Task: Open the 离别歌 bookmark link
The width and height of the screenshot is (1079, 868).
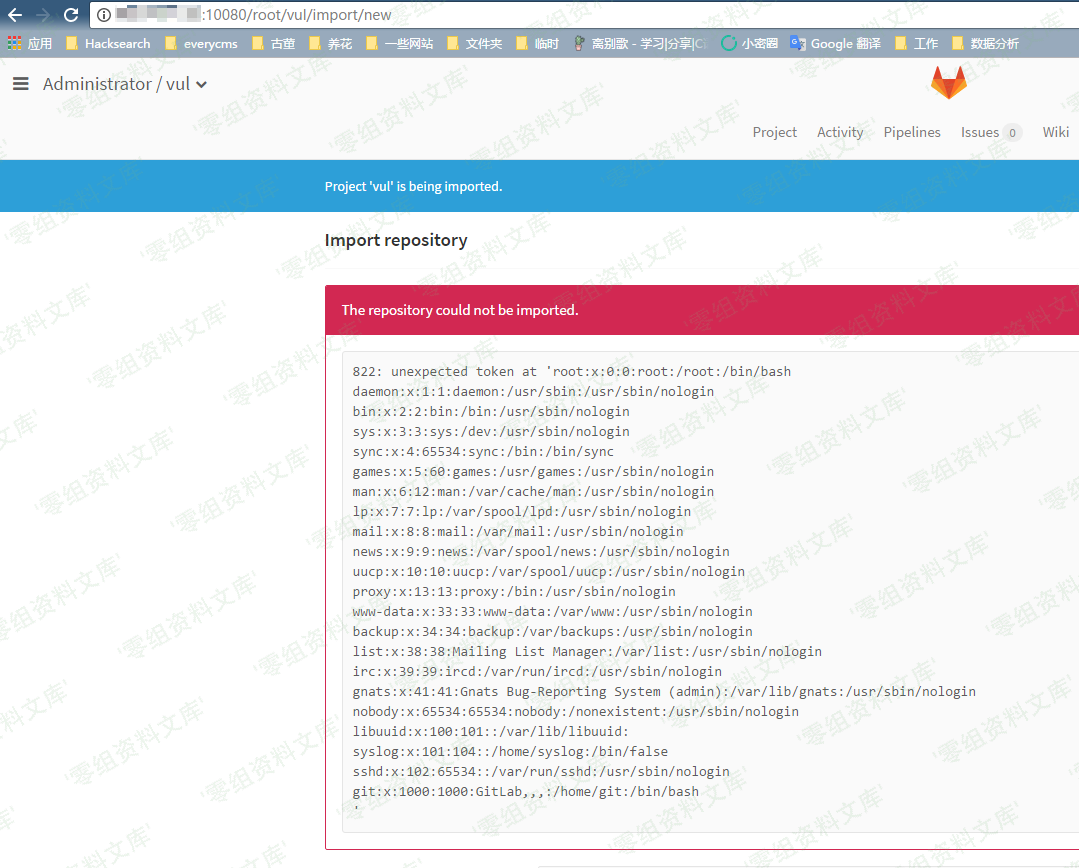Action: pos(640,44)
